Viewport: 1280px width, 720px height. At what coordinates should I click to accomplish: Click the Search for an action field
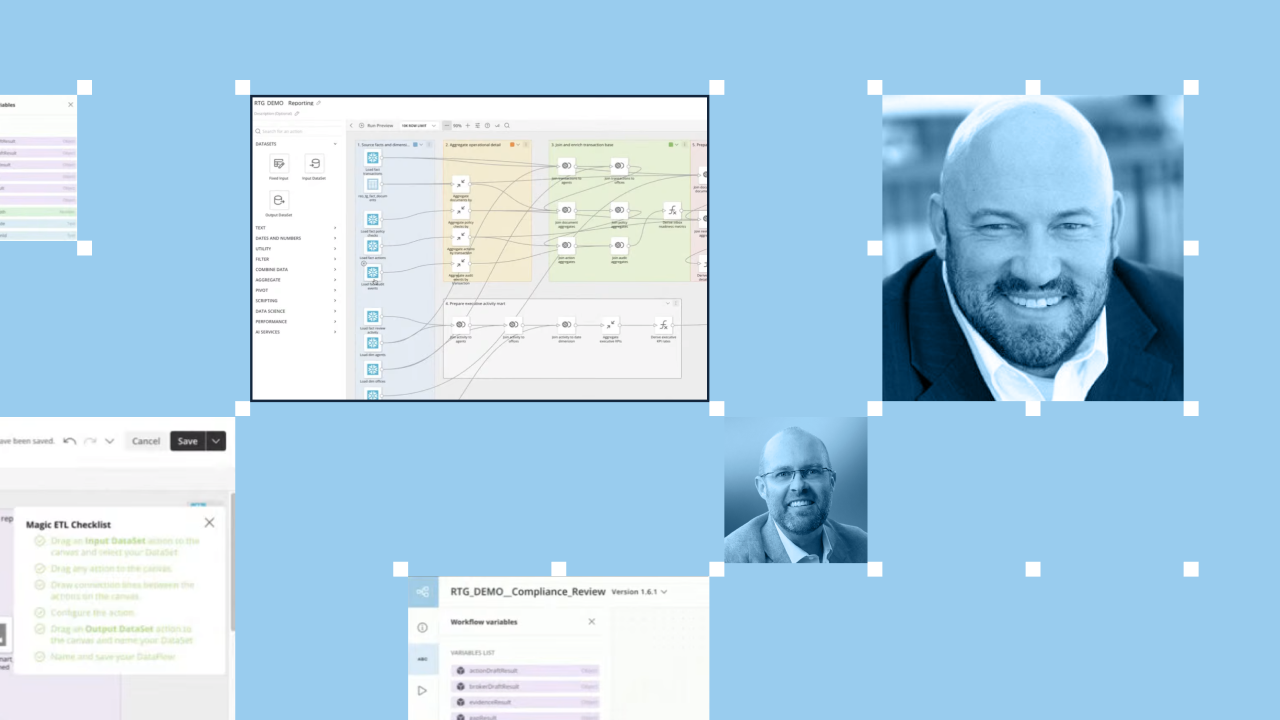[298, 131]
